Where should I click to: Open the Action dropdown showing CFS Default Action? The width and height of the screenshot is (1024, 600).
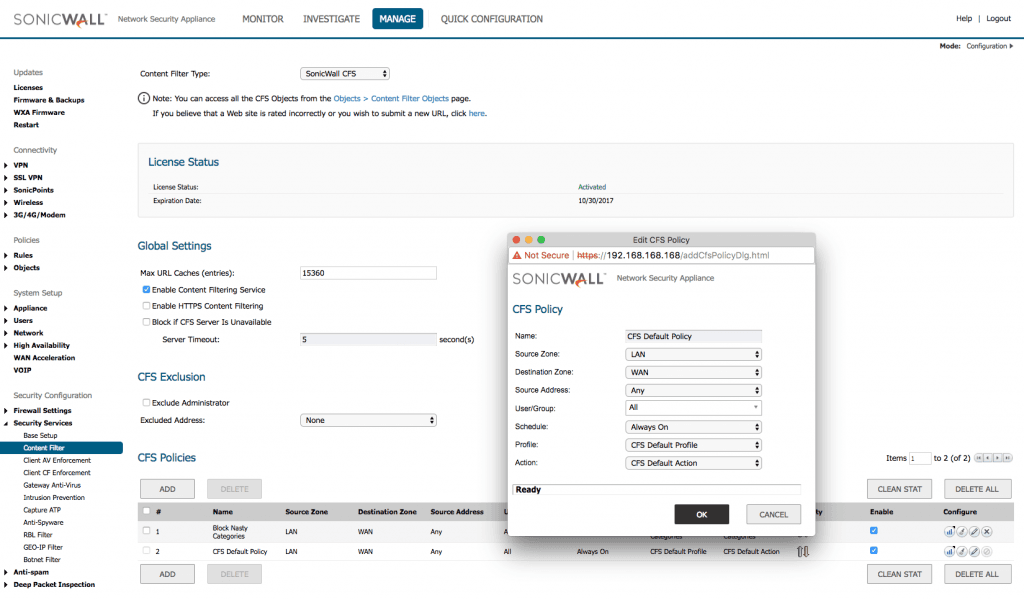tap(694, 463)
